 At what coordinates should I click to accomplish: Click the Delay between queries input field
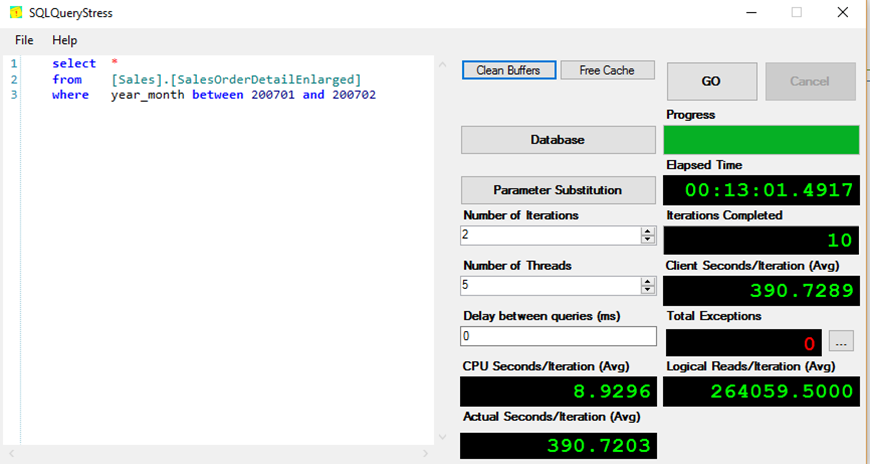[557, 337]
